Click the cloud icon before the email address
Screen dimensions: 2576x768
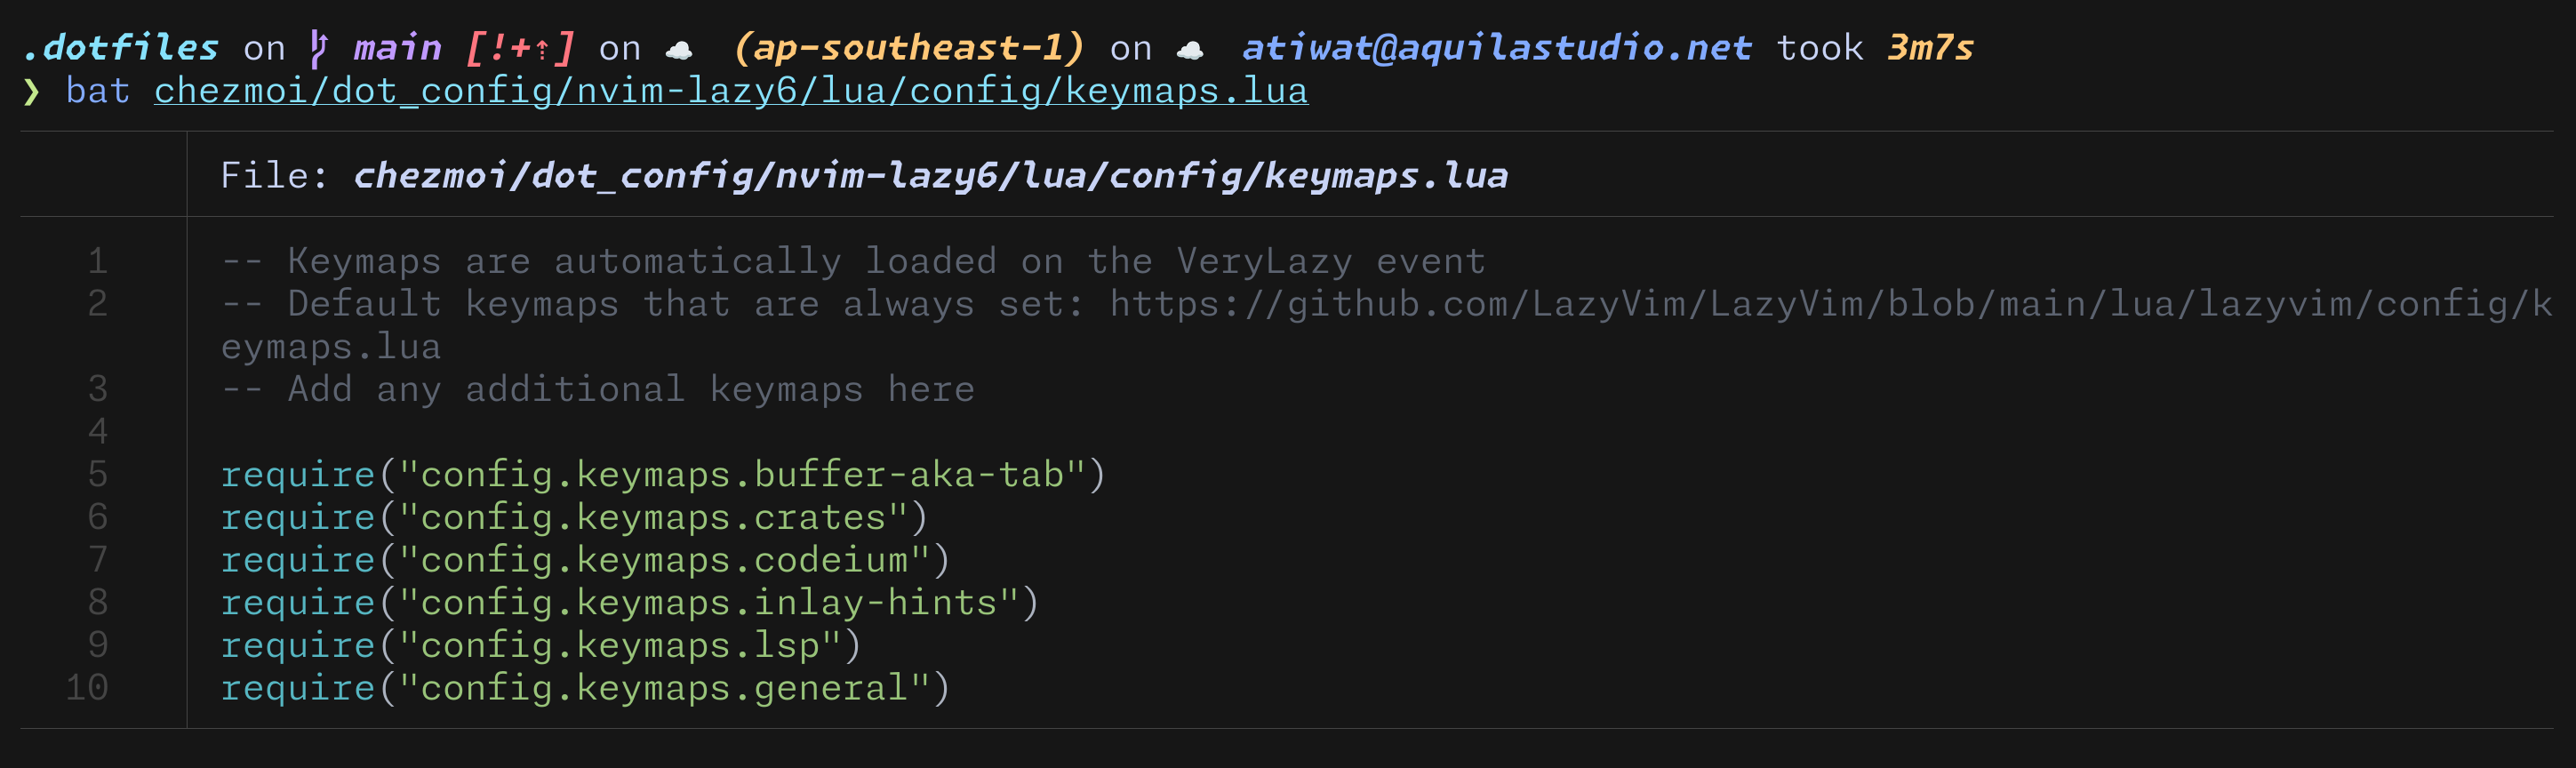(1190, 50)
